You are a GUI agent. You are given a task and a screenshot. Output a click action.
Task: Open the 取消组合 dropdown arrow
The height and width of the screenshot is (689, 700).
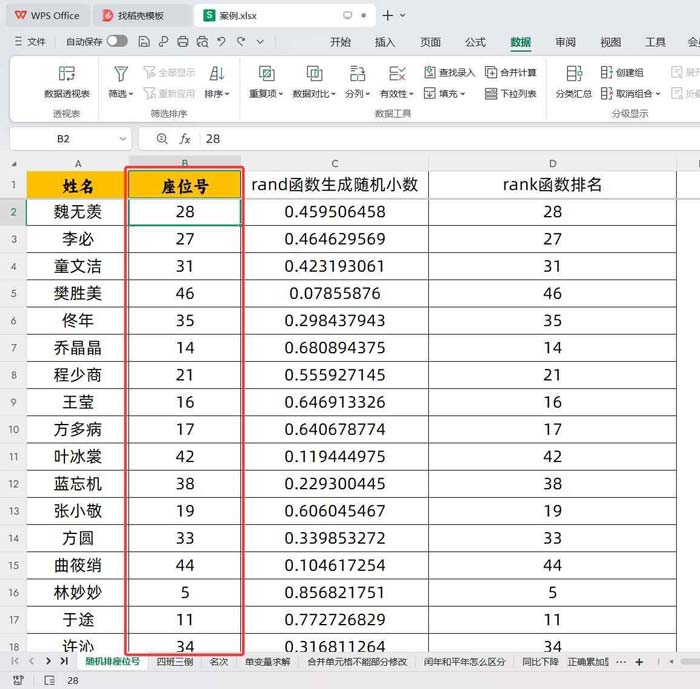658,94
